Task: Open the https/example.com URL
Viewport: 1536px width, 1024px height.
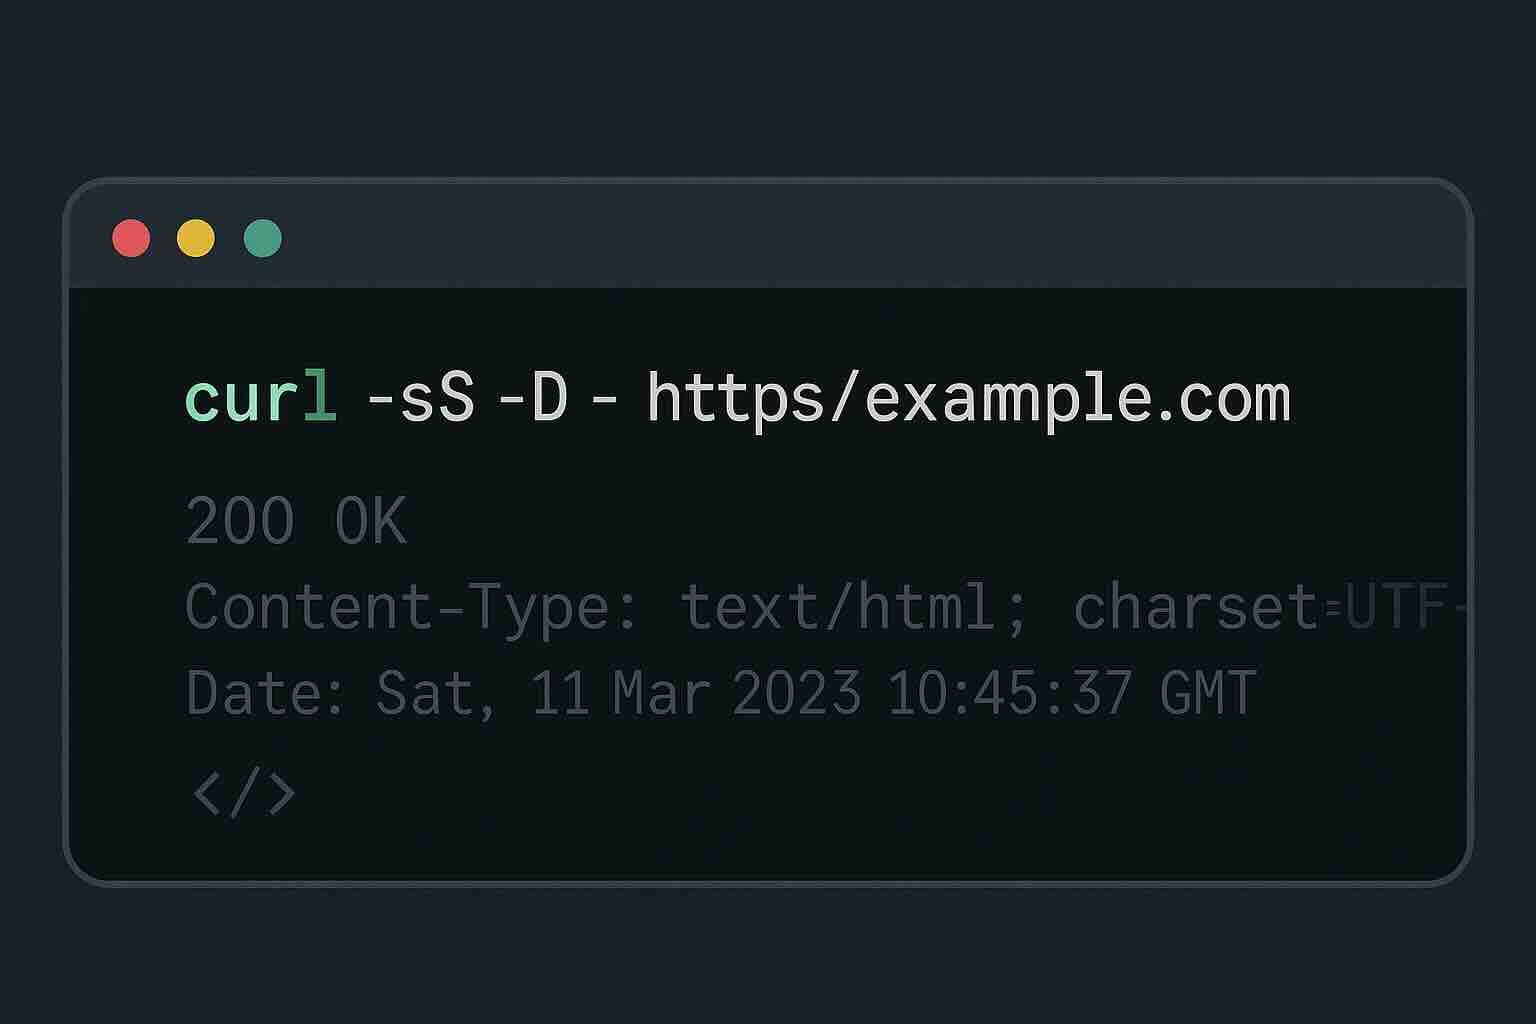Action: click(x=969, y=400)
